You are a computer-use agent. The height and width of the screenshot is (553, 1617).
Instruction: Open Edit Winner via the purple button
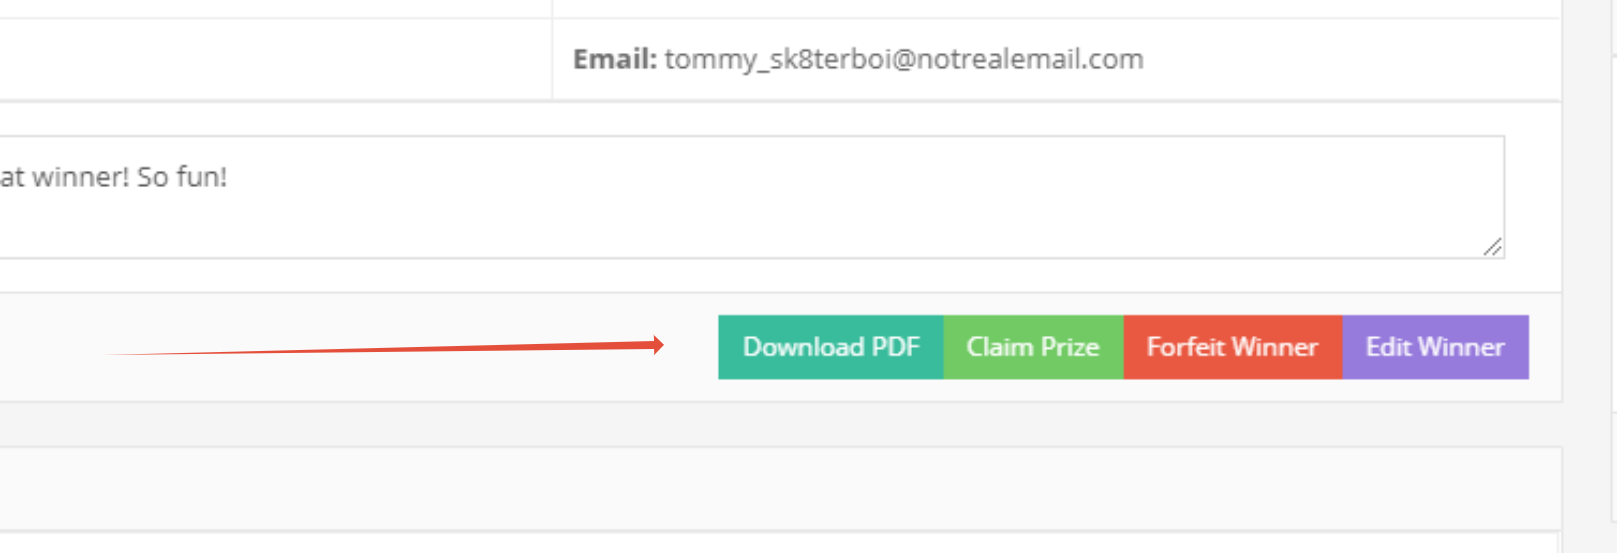1435,347
